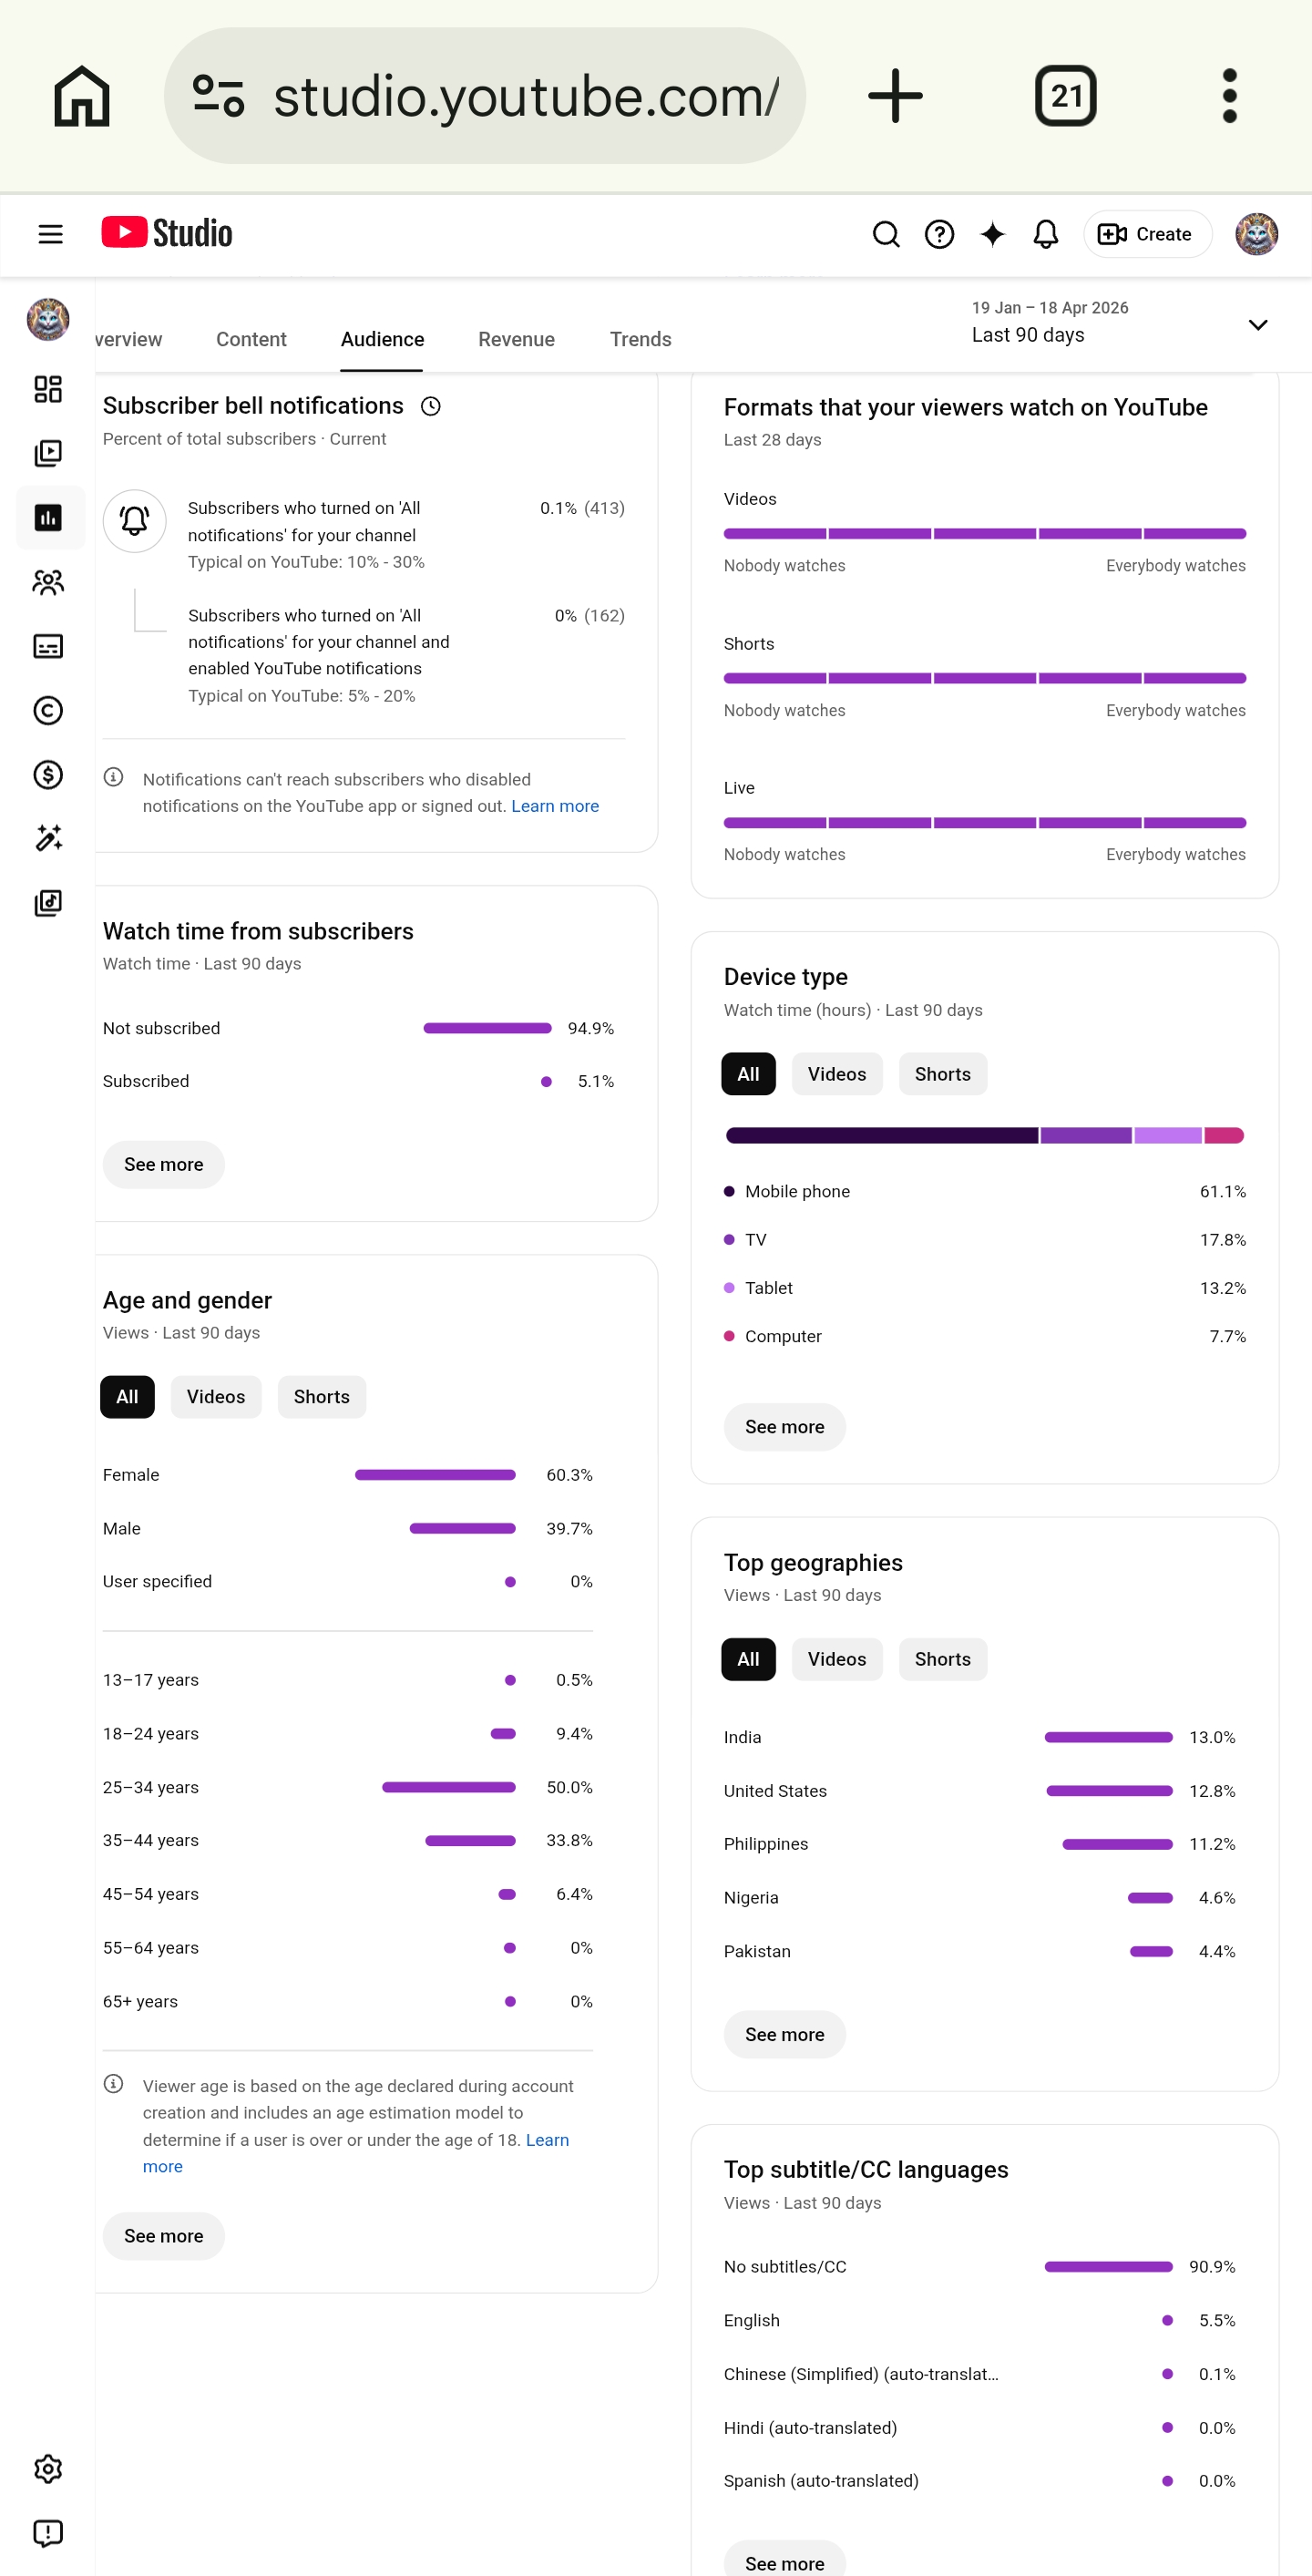Open the Audio library sidebar icon
Screen dimensions: 1312x2576
click(48, 903)
